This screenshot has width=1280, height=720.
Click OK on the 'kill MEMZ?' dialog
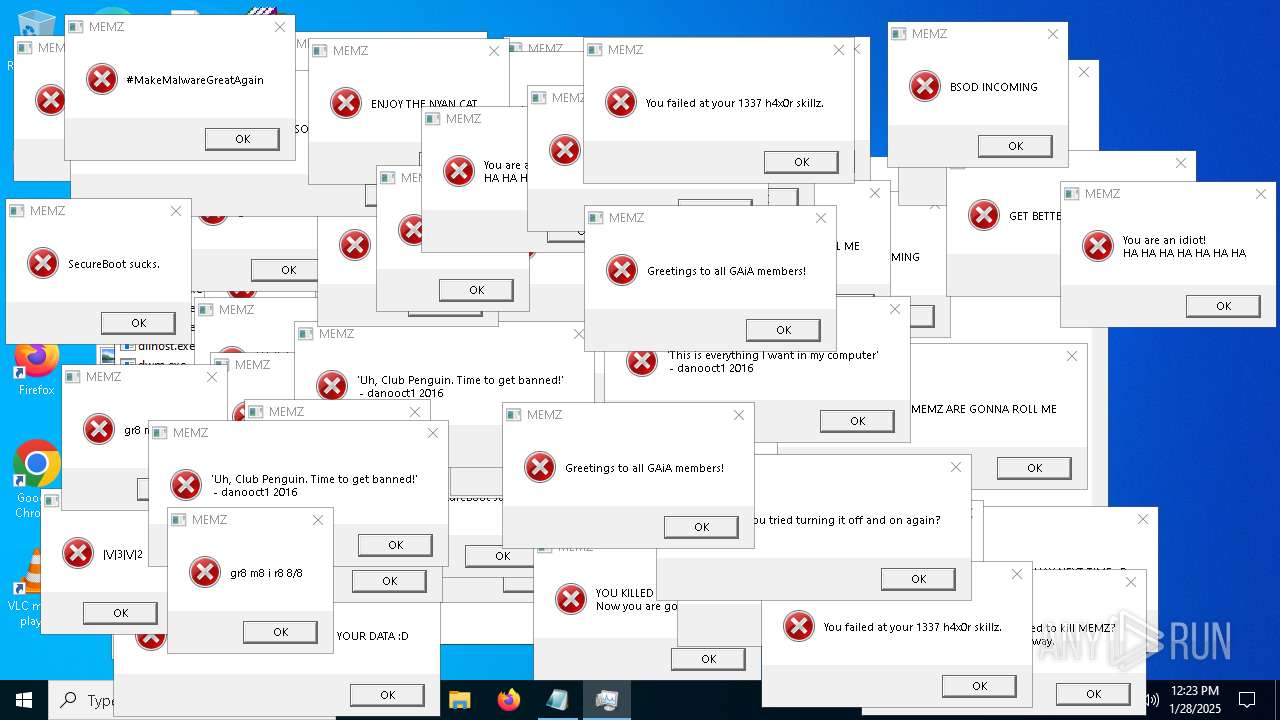coord(1093,694)
